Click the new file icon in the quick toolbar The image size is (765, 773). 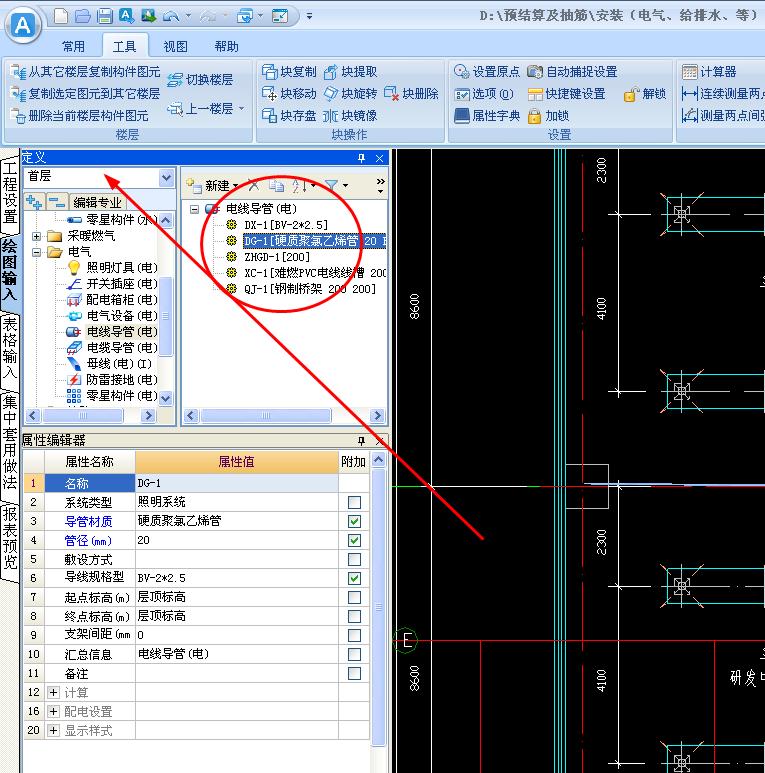pos(61,16)
